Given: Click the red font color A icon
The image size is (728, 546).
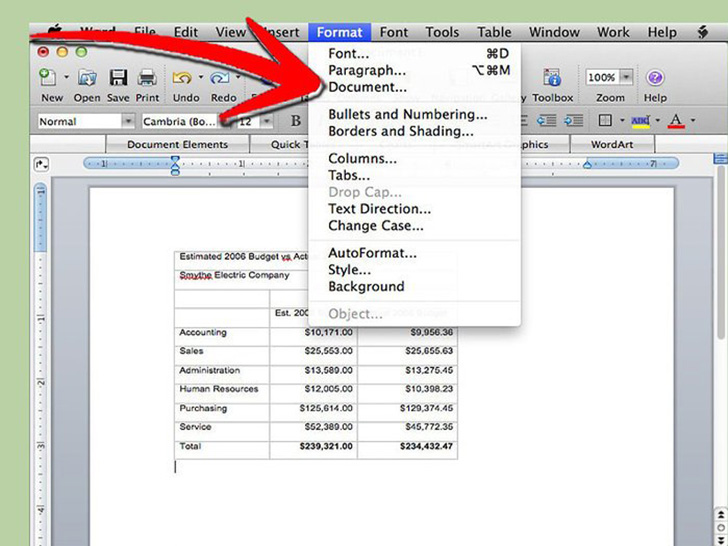Looking at the screenshot, I should (x=676, y=121).
